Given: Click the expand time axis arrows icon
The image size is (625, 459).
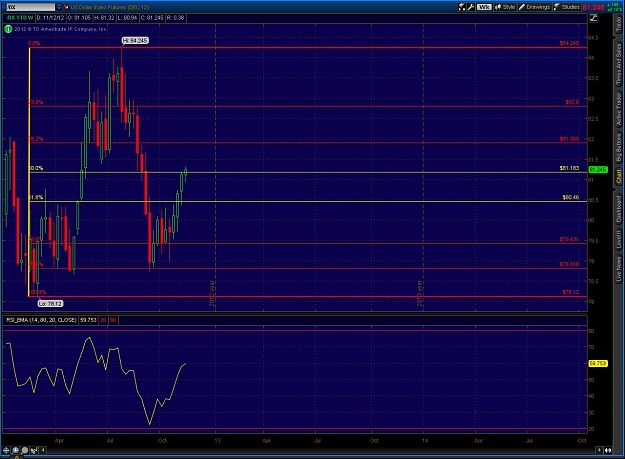Looking at the screenshot, I should click(608, 450).
